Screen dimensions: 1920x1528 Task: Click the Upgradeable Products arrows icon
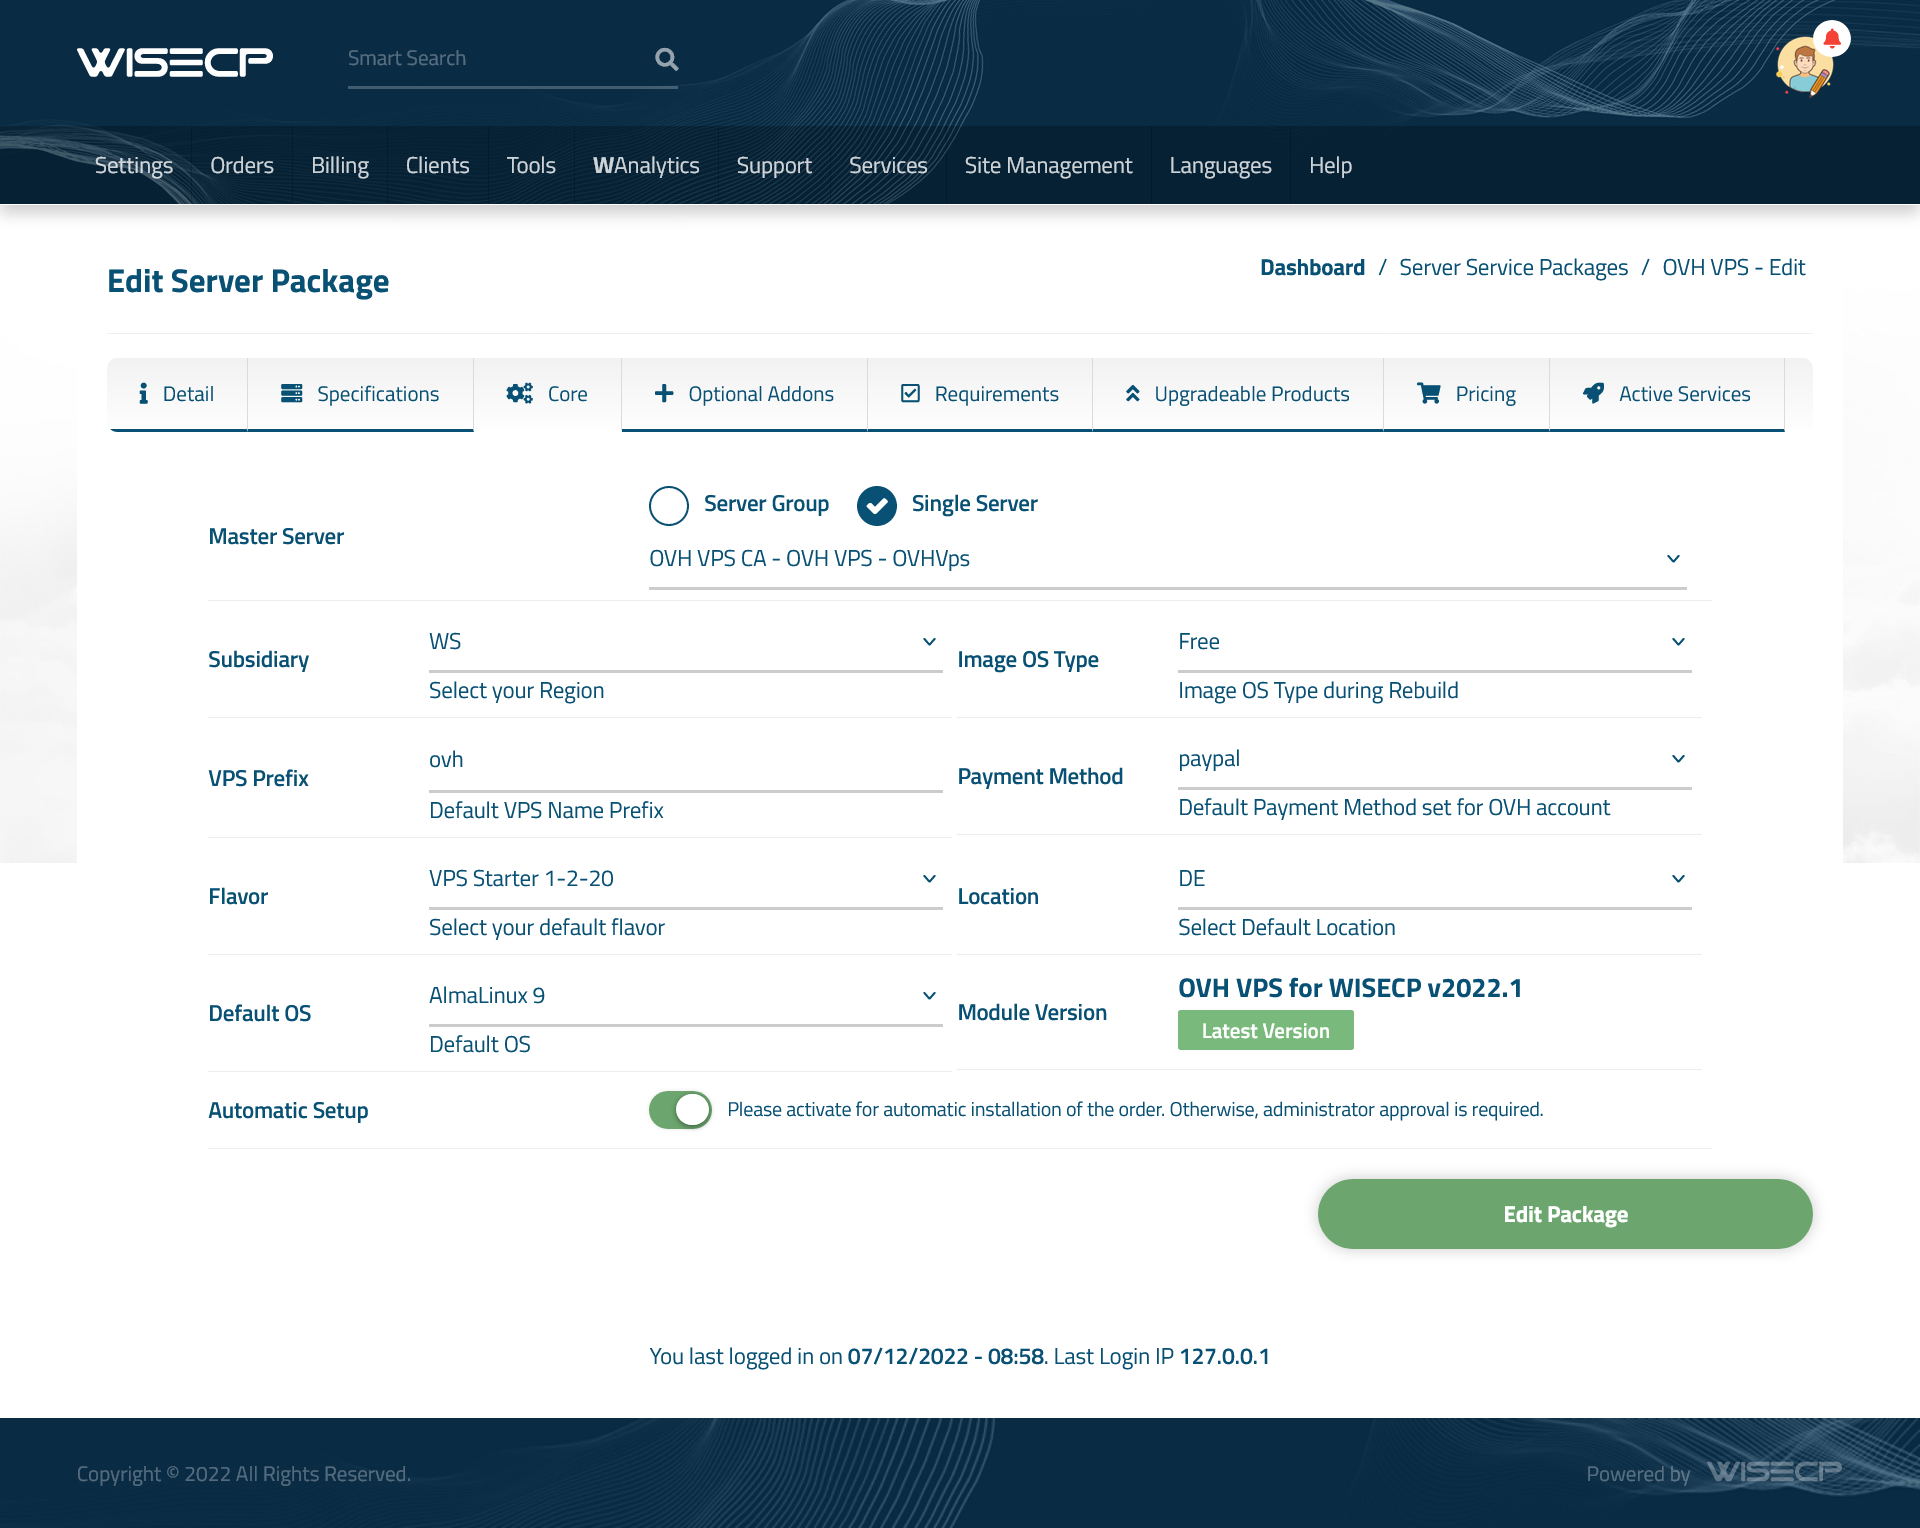tap(1133, 394)
